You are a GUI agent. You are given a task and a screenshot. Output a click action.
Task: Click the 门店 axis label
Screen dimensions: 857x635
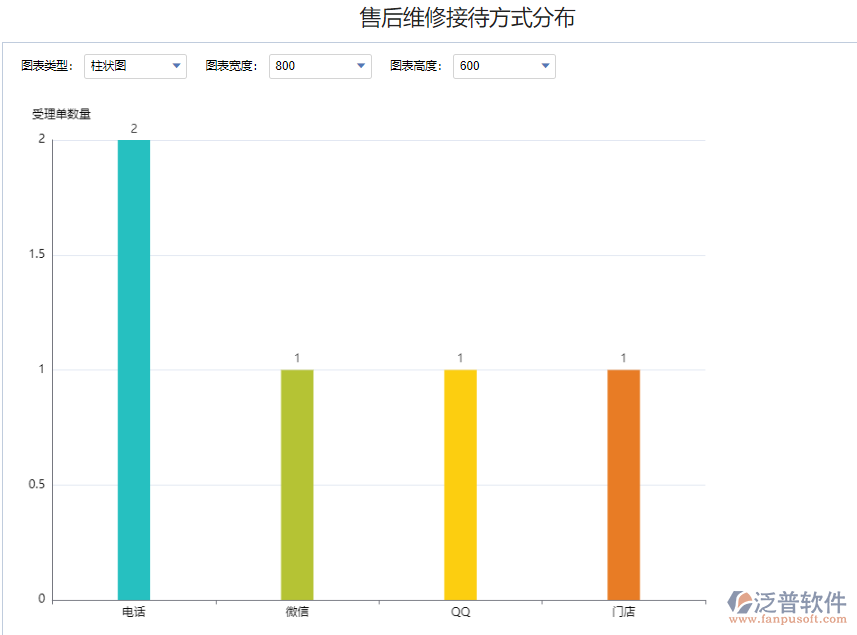click(x=622, y=612)
